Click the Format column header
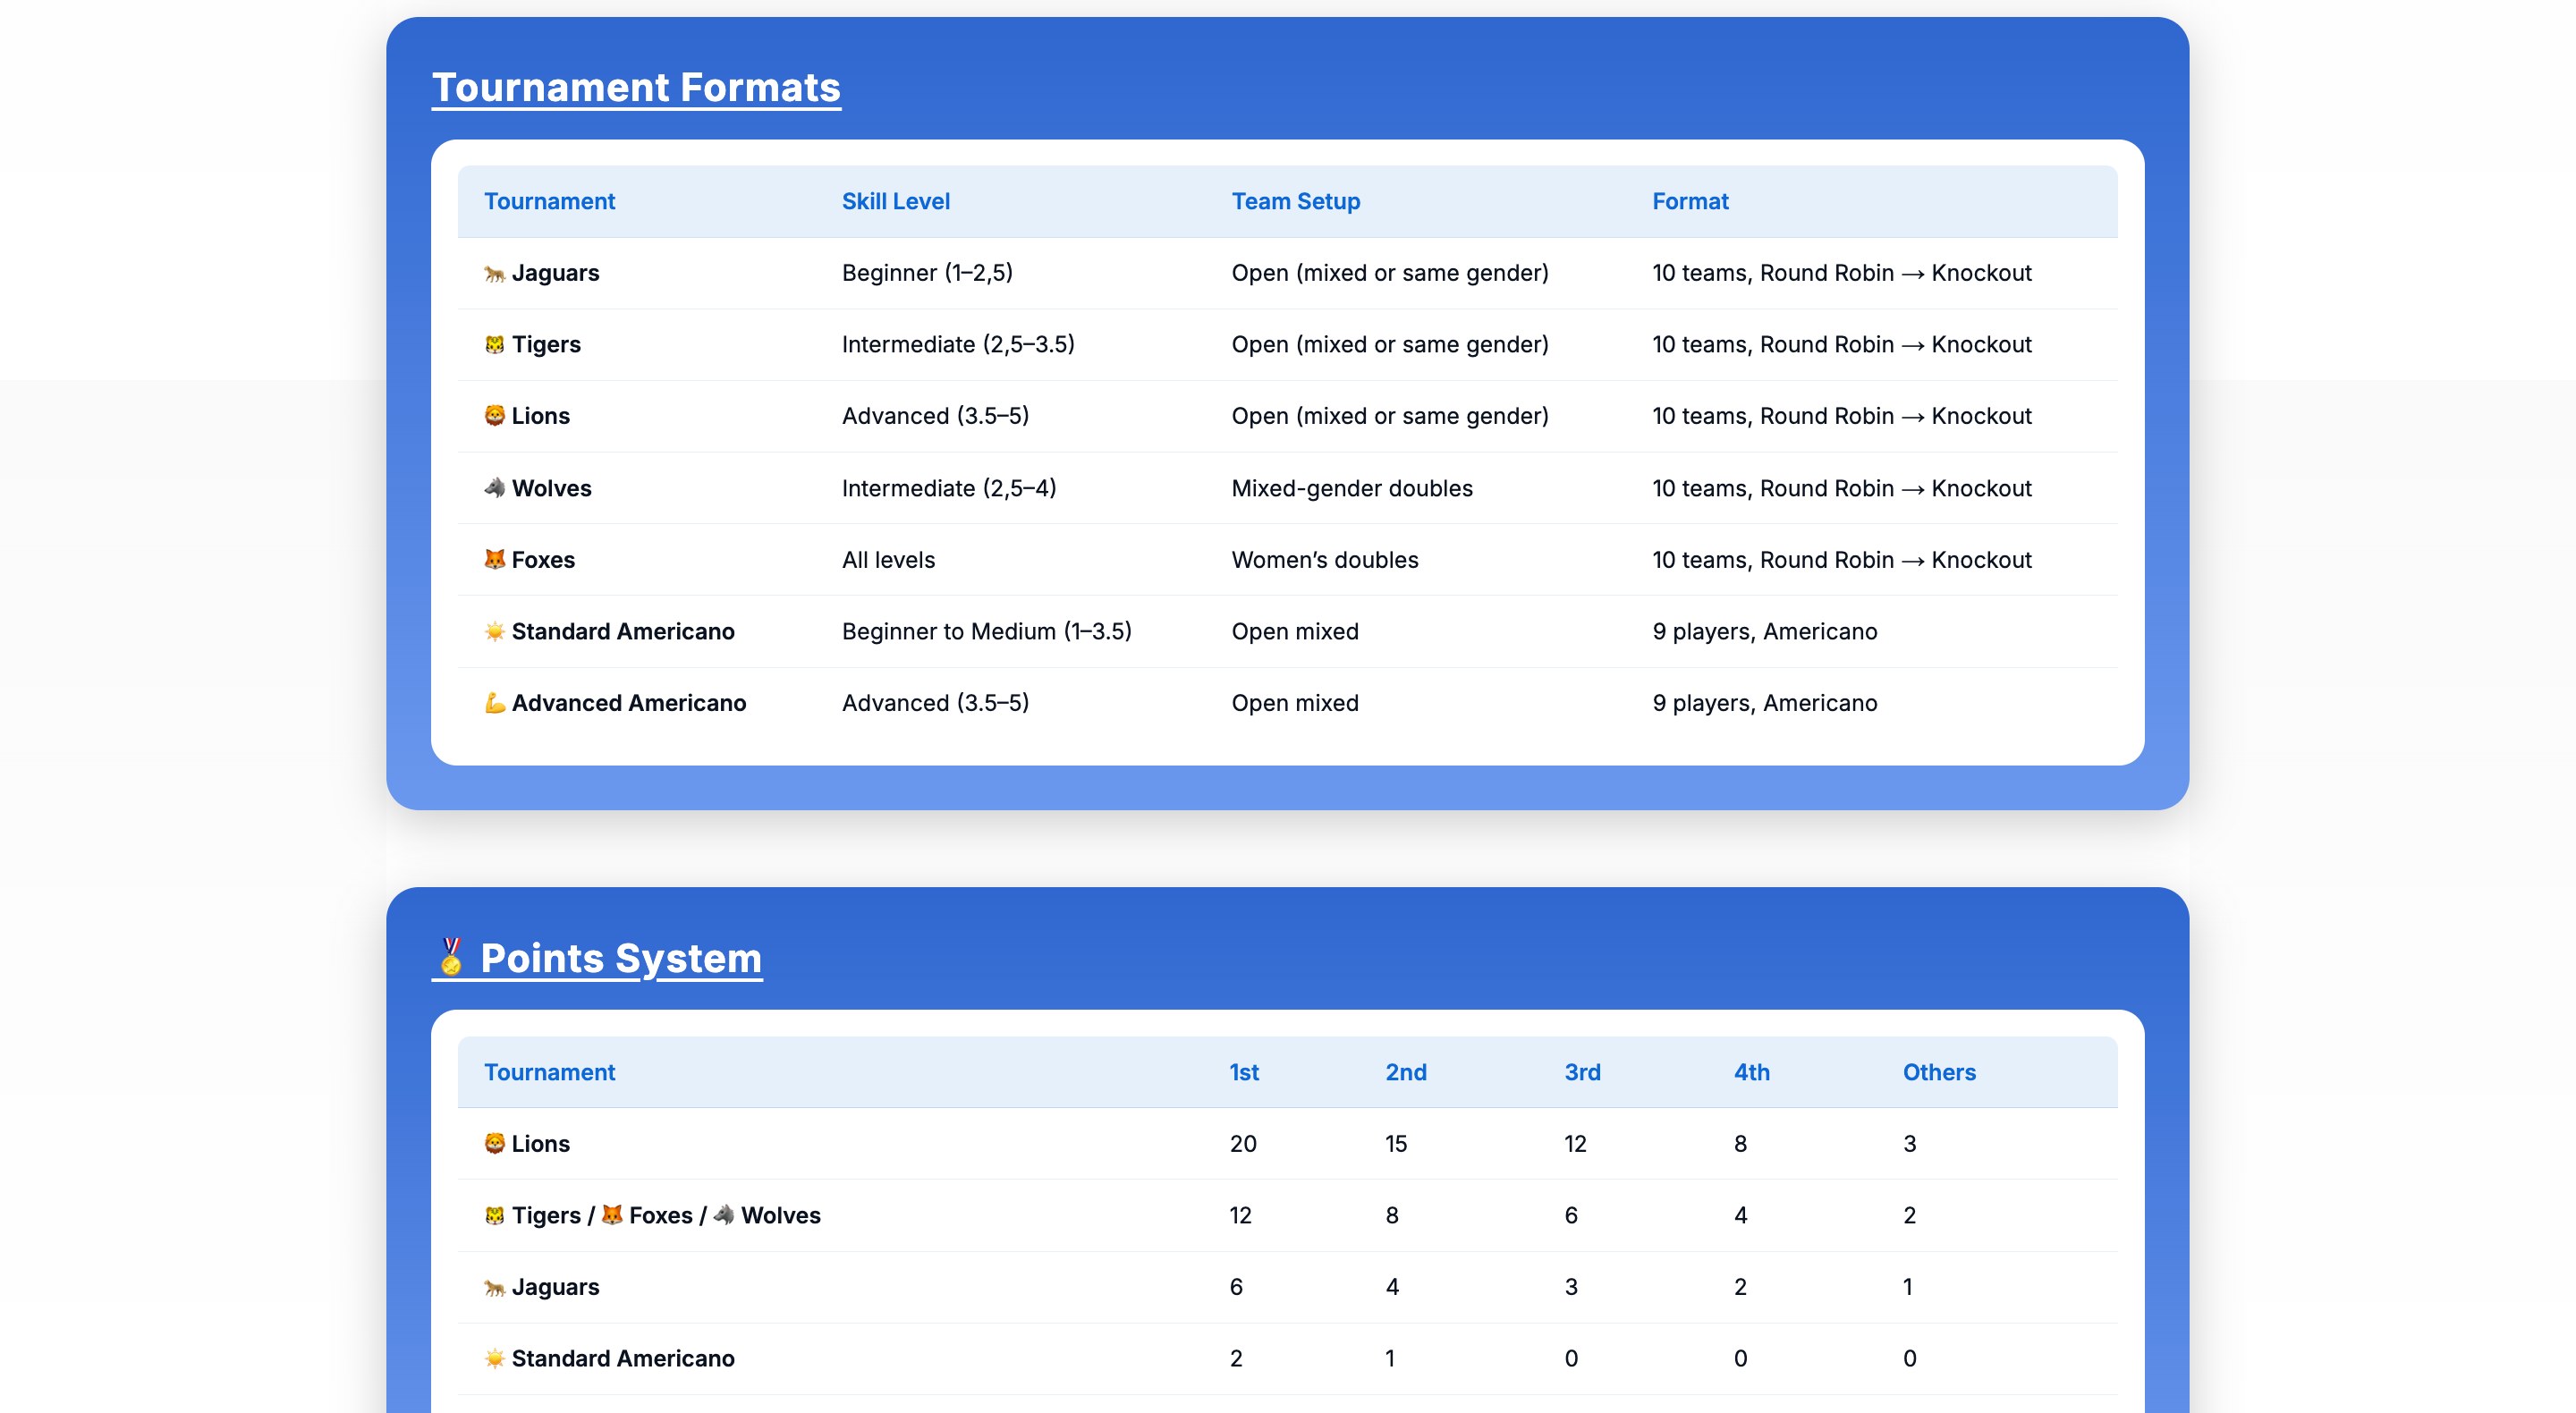2576x1413 pixels. click(1689, 201)
